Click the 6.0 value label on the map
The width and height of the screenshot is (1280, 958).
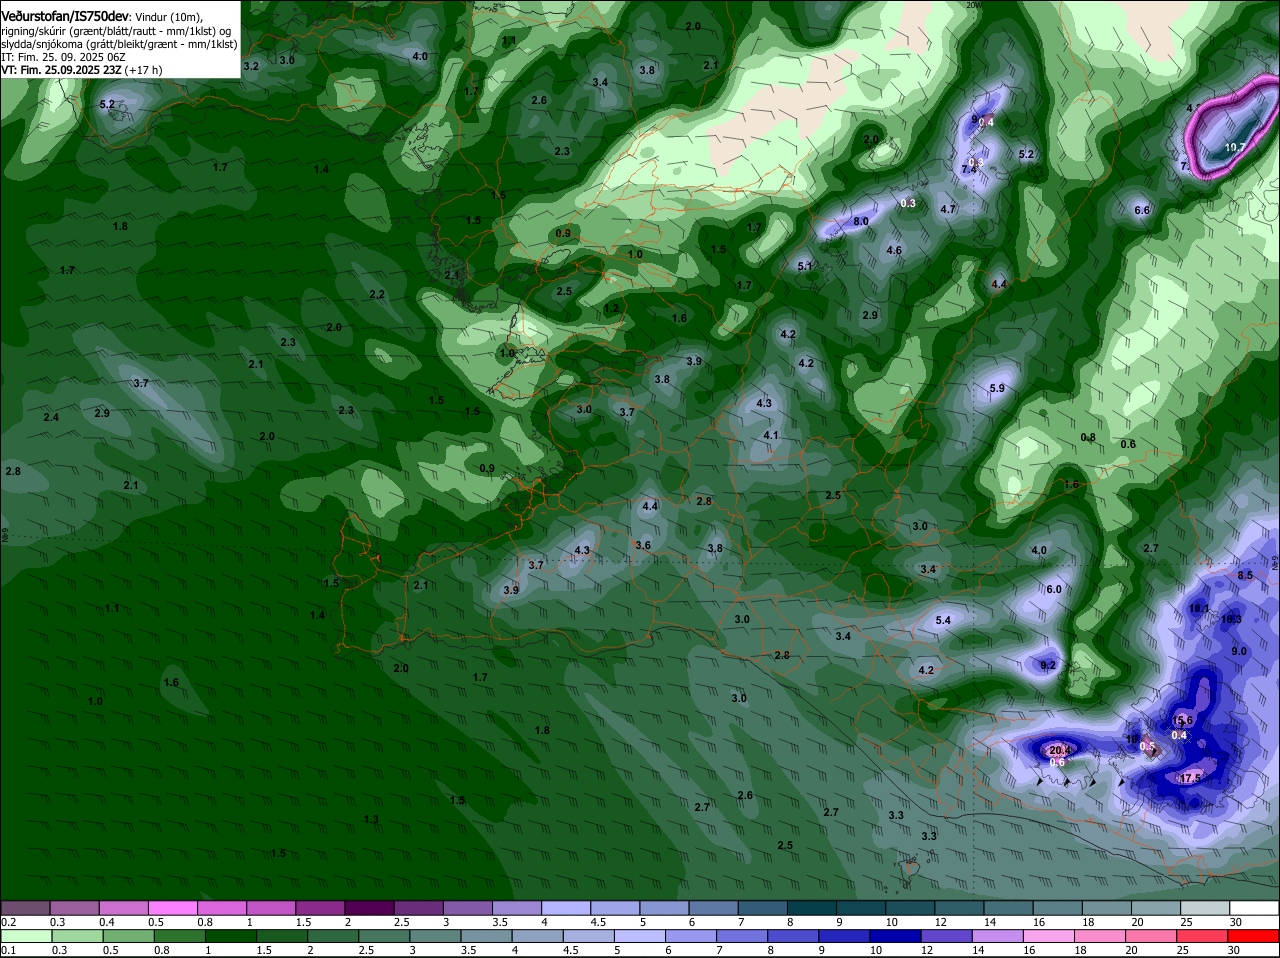(x=1053, y=590)
